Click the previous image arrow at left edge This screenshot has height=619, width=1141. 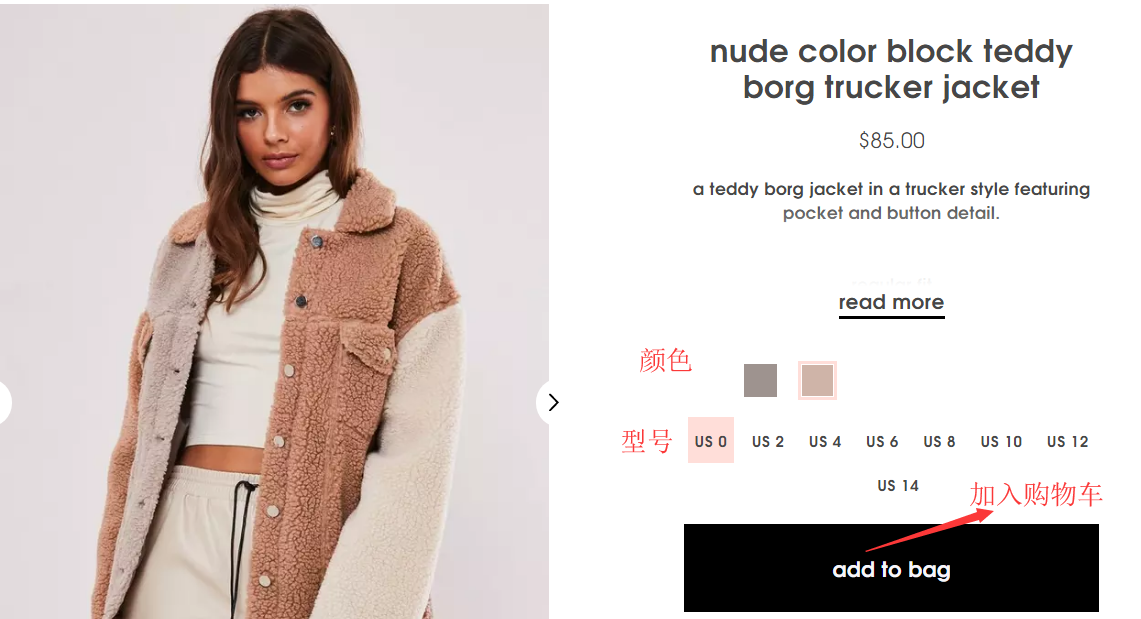4,402
